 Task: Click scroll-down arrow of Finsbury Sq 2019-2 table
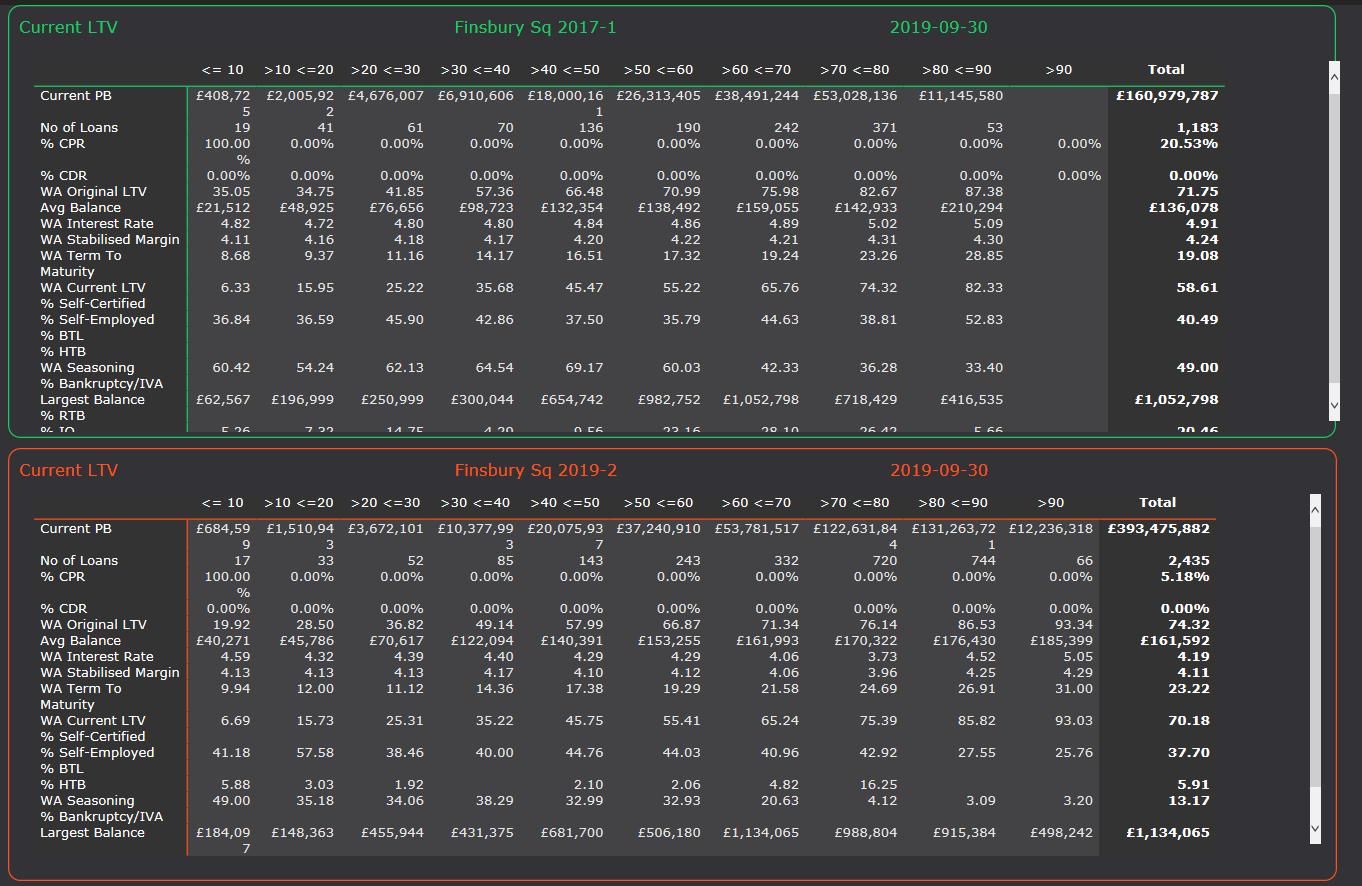point(1315,828)
